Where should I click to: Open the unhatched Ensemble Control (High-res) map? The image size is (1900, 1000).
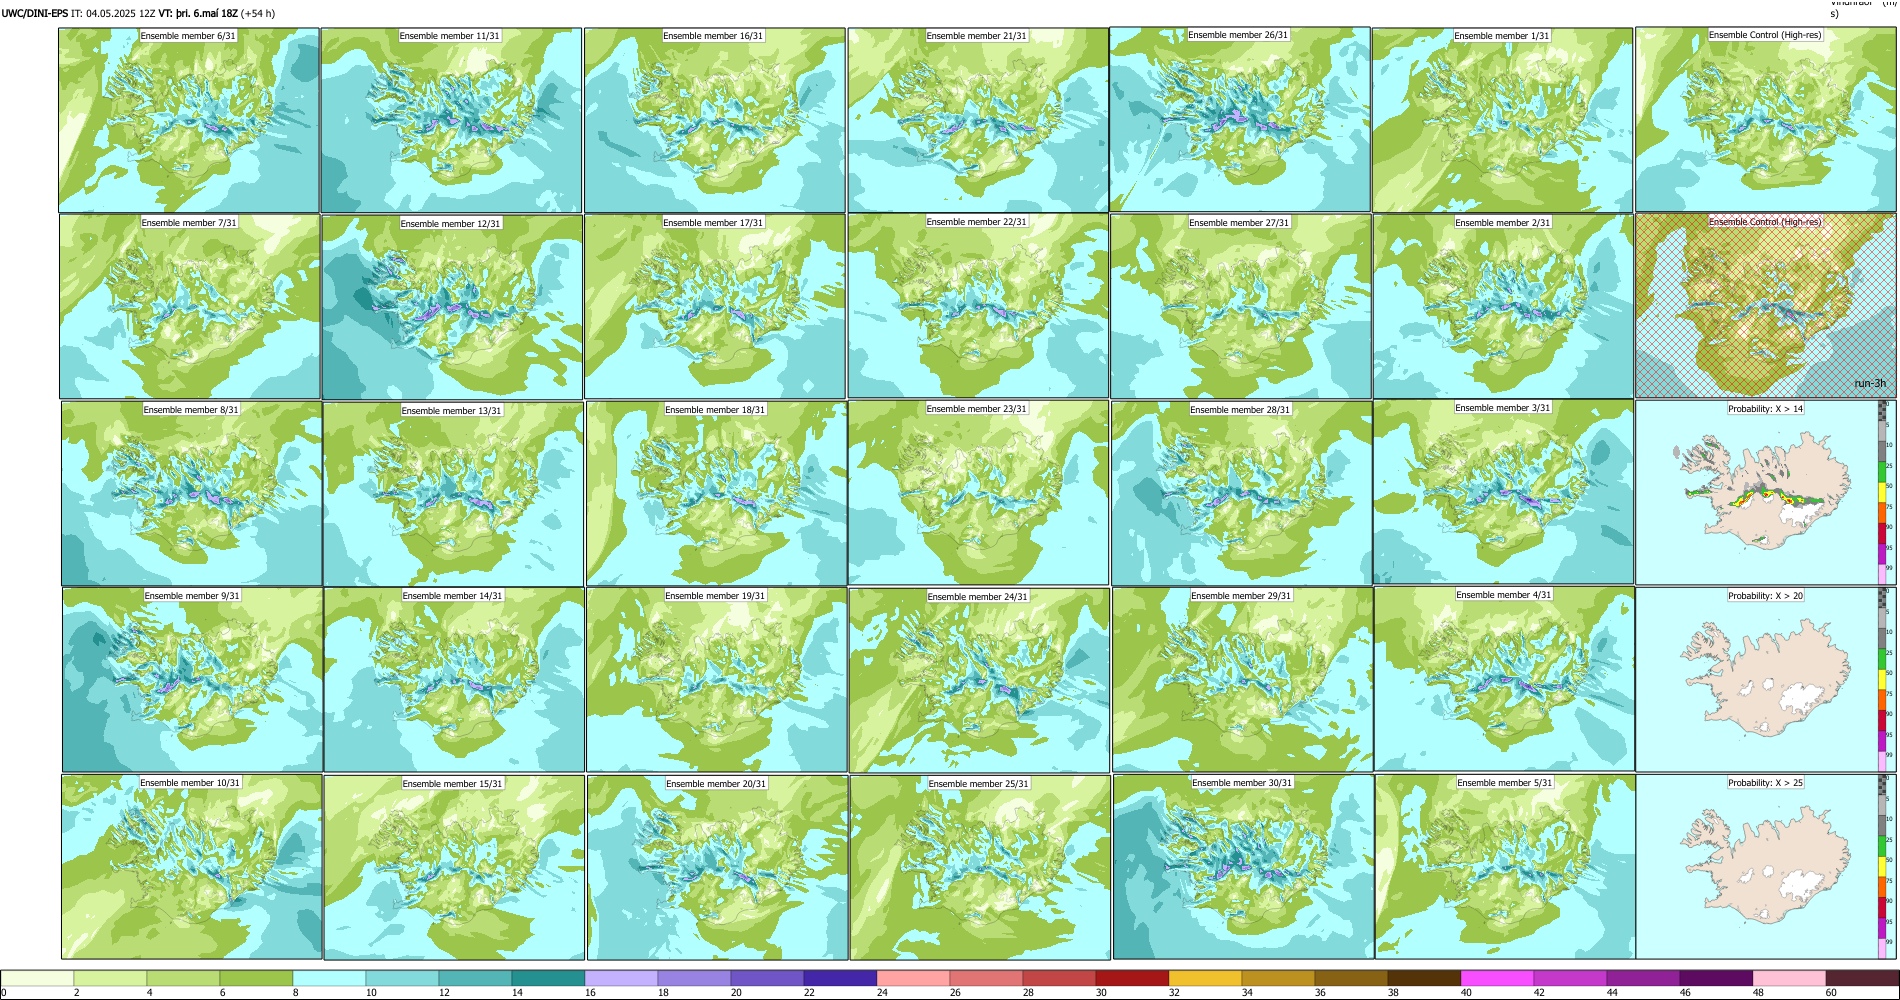(1766, 119)
